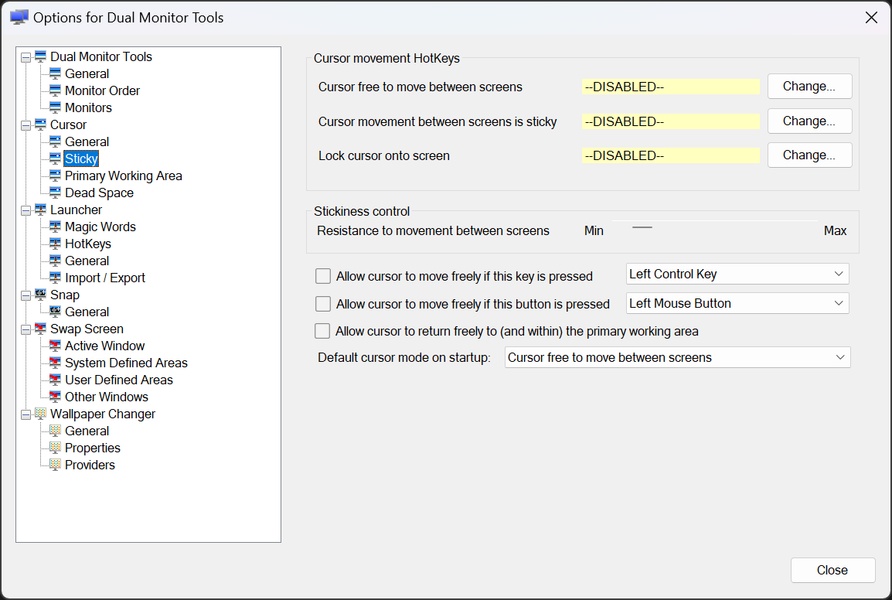The height and width of the screenshot is (600, 892).
Task: Click the icon next to Dead Space
Action: [x=55, y=193]
